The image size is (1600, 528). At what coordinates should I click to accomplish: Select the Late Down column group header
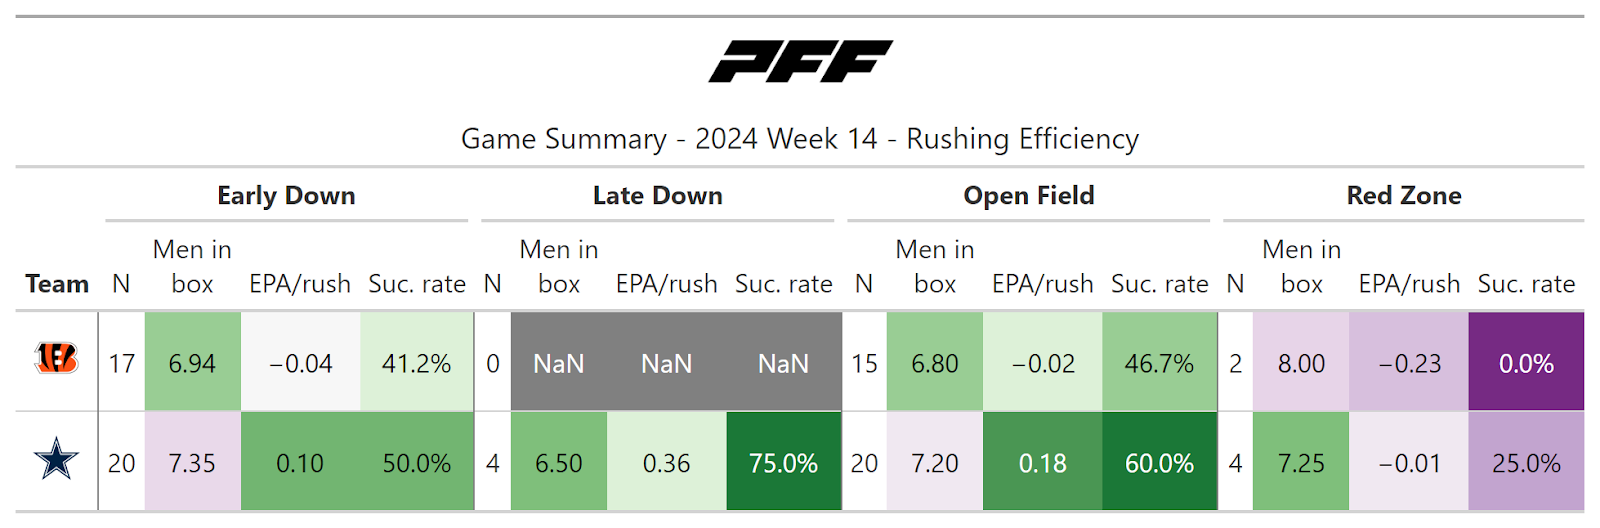click(x=657, y=196)
